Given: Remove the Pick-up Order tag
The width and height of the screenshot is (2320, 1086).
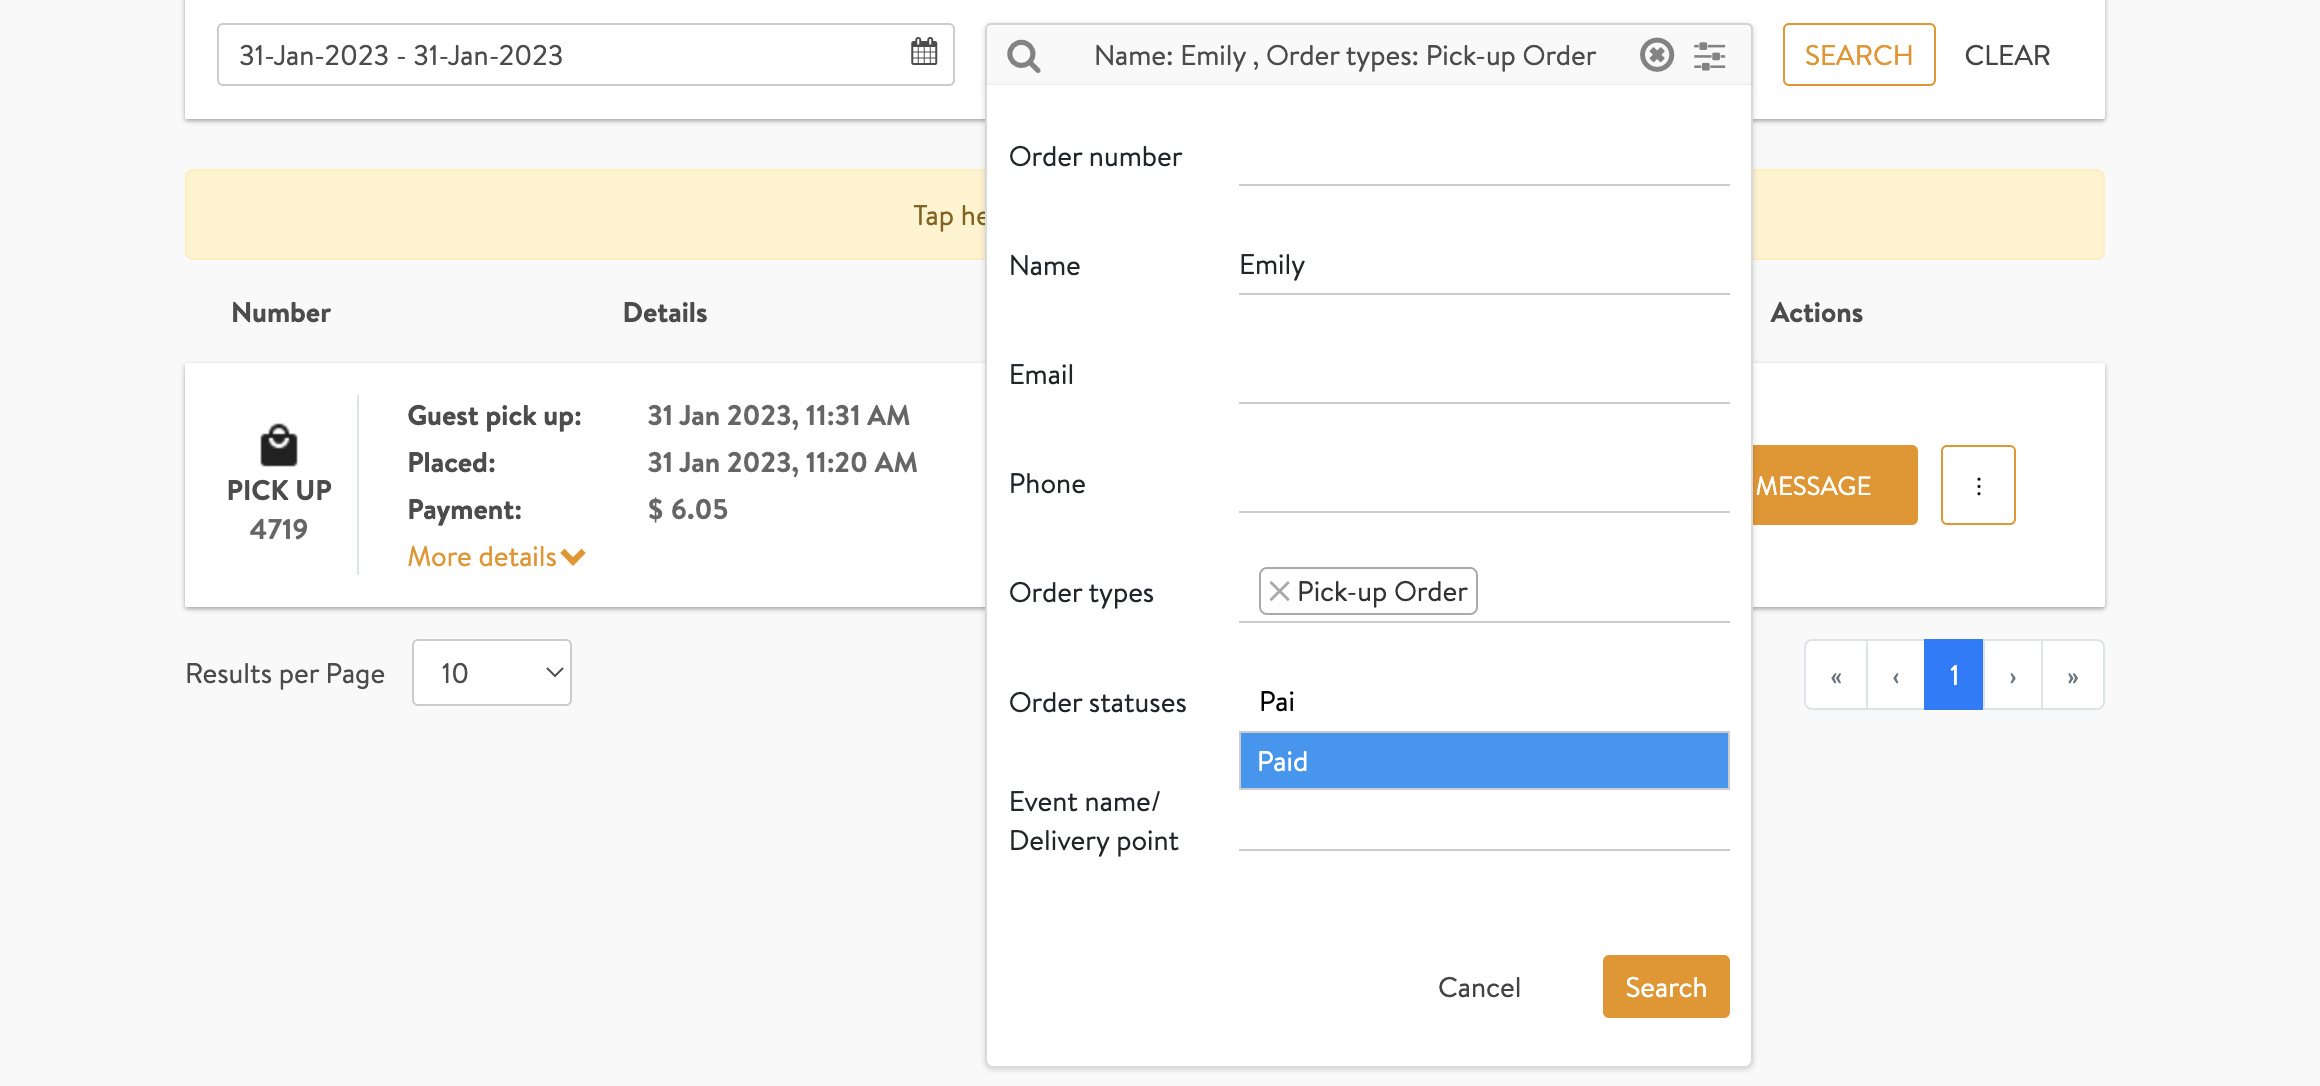Looking at the screenshot, I should [x=1278, y=591].
